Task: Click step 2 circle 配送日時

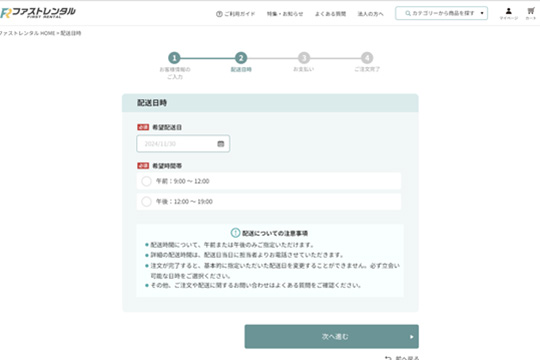Action: tap(241, 58)
